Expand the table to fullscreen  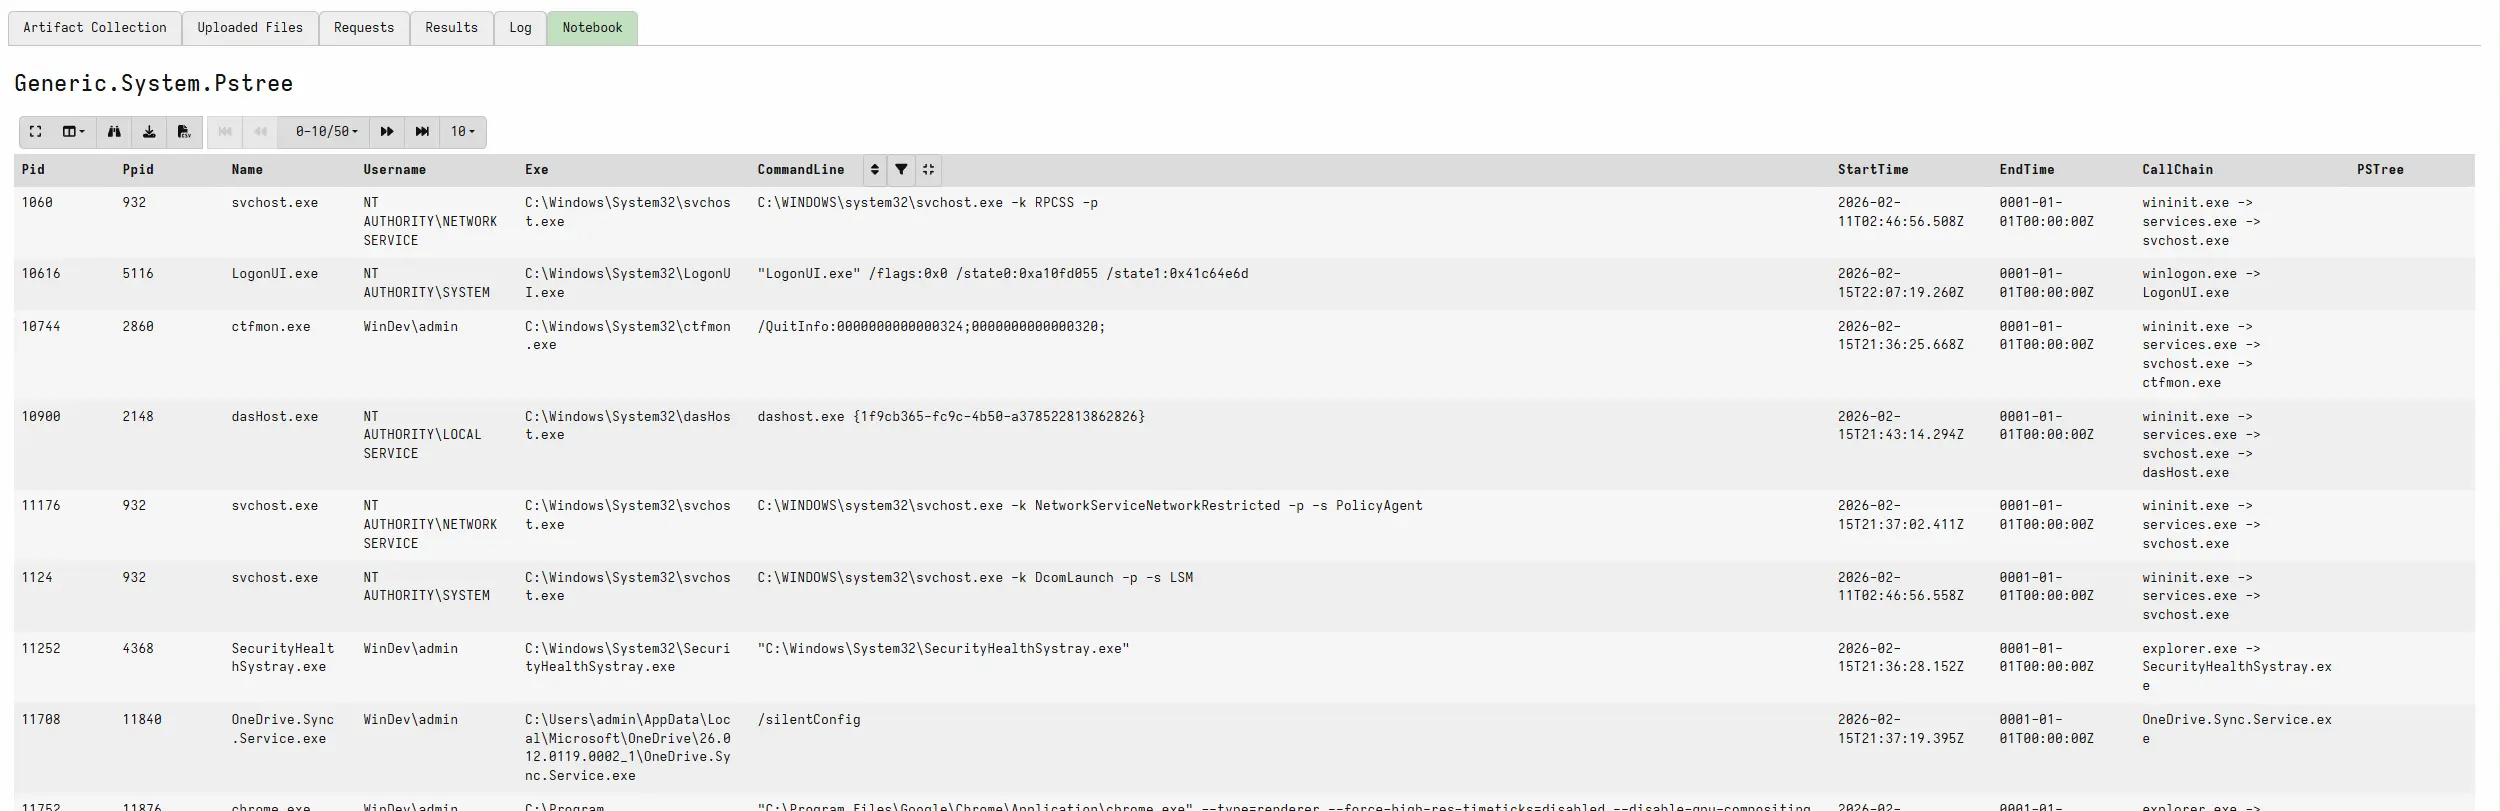click(x=36, y=132)
